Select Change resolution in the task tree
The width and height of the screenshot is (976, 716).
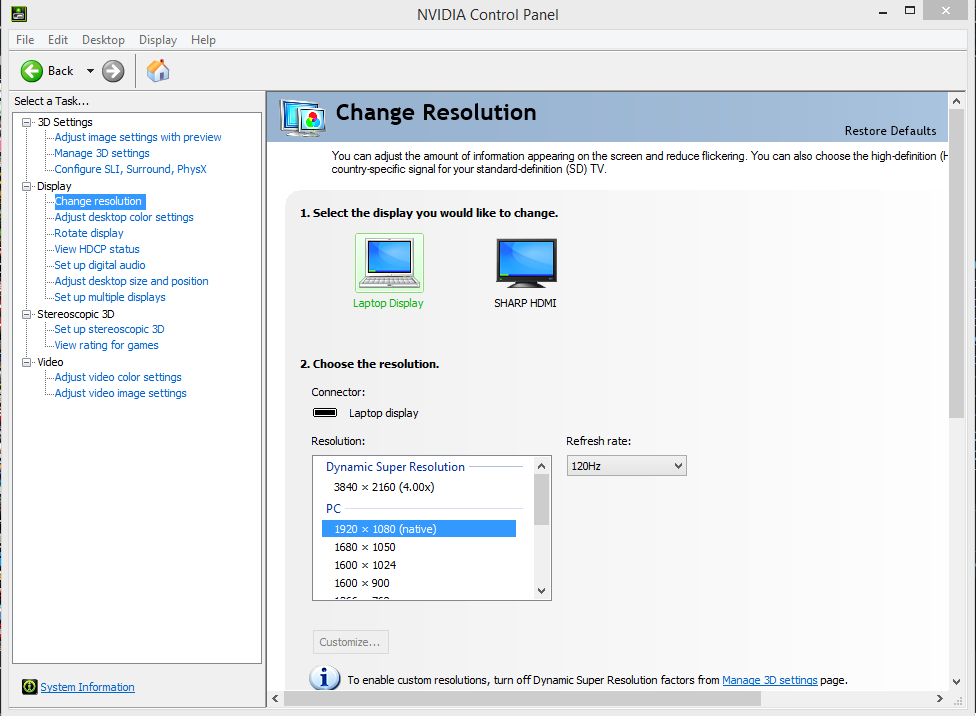coord(100,201)
